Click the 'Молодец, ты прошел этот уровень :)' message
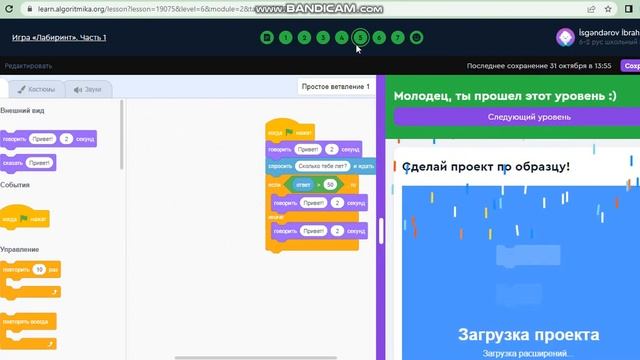This screenshot has width=640, height=360. pyautogui.click(x=505, y=96)
